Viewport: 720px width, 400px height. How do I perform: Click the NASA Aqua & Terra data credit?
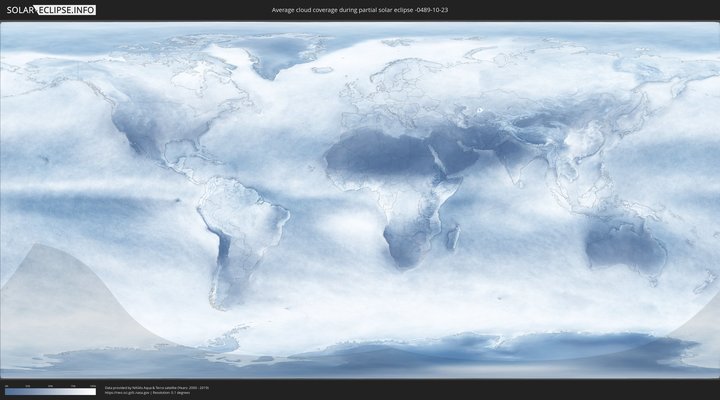(x=156, y=386)
